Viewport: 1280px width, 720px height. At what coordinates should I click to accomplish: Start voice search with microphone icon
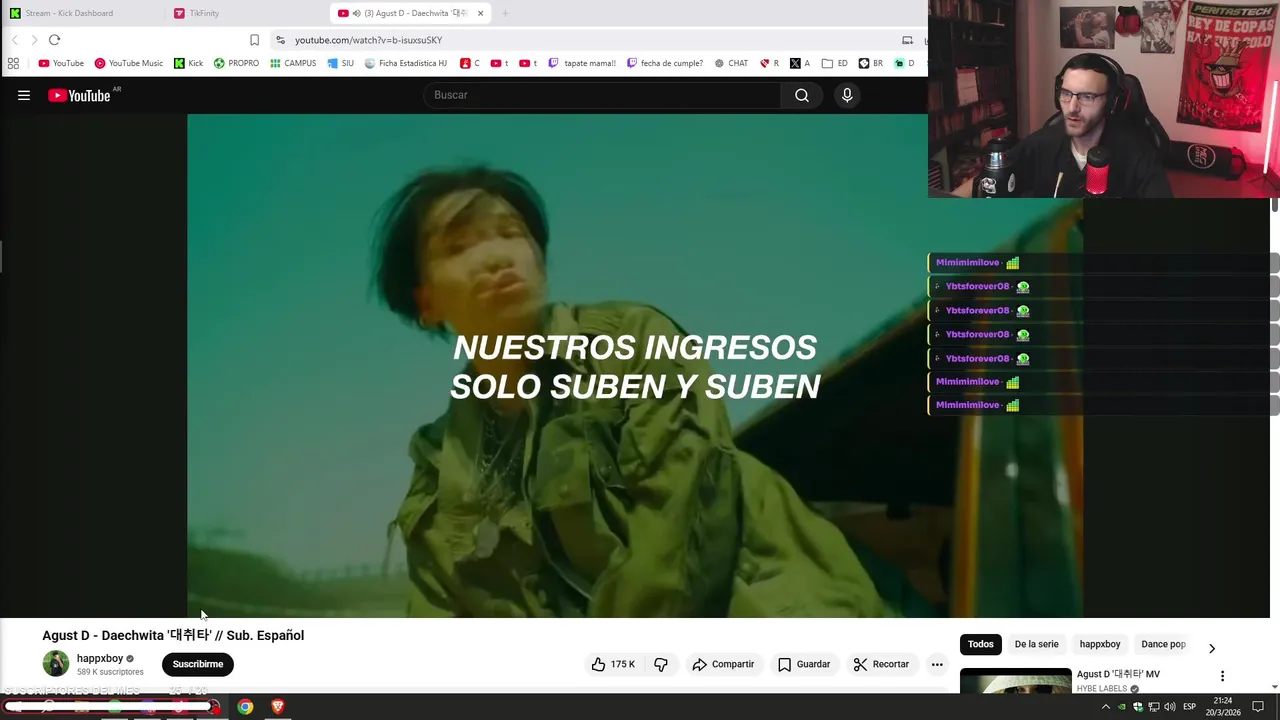847,95
